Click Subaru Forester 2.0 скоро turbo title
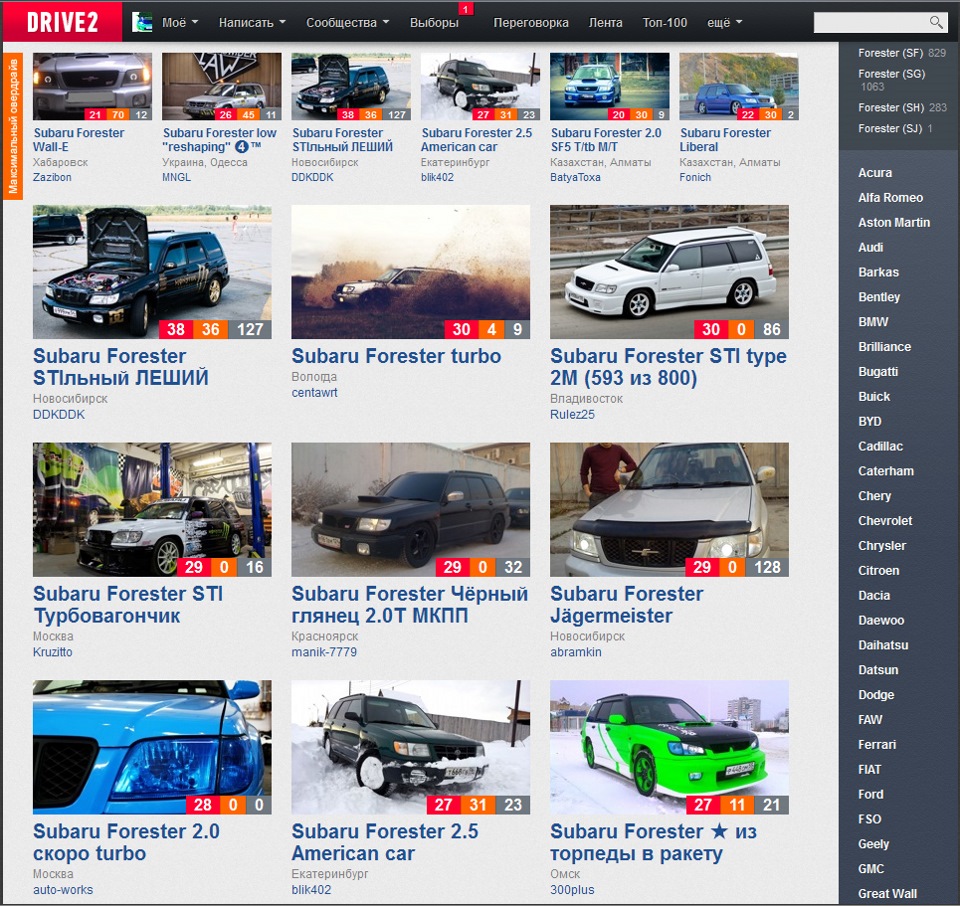Image resolution: width=960 pixels, height=906 pixels. pyautogui.click(x=126, y=842)
